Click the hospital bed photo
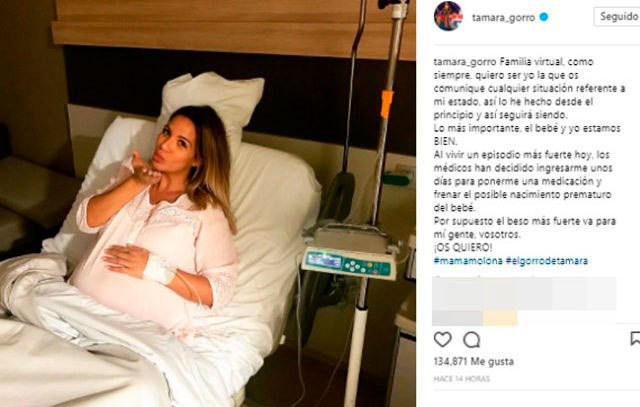 [x=208, y=203]
